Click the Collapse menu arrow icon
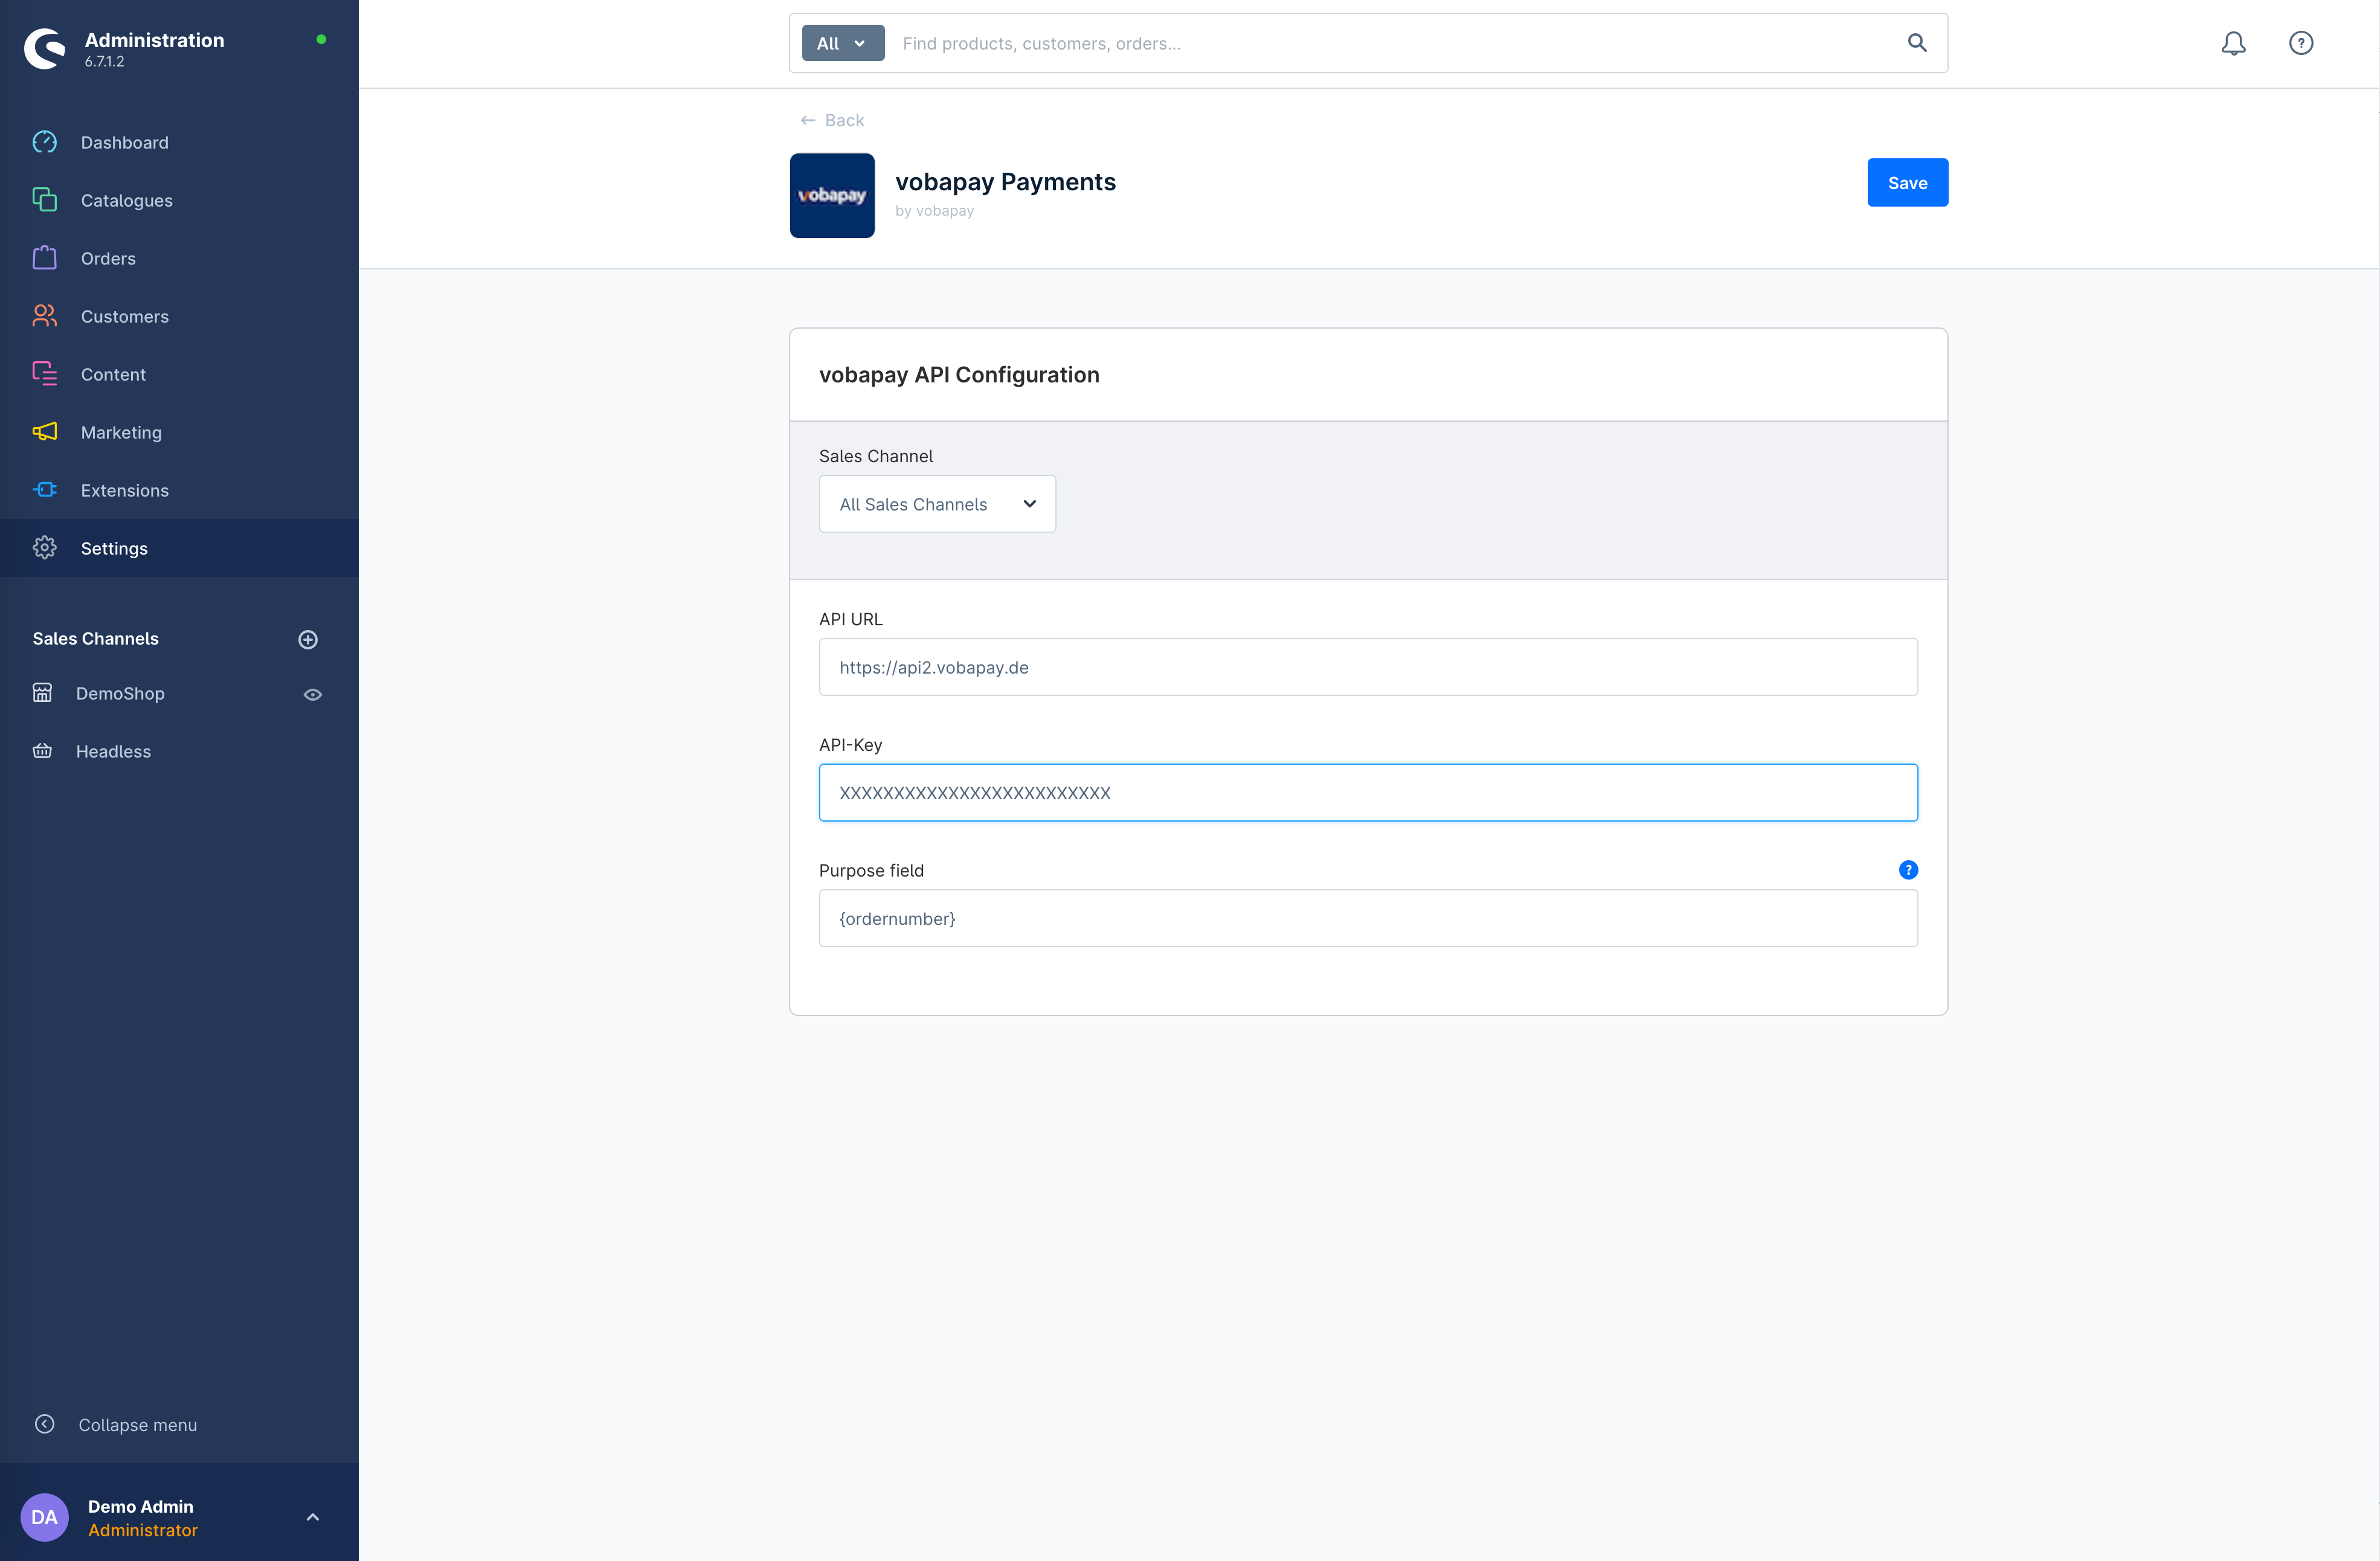Screen dimensions: 2380x1561 click(45, 1424)
